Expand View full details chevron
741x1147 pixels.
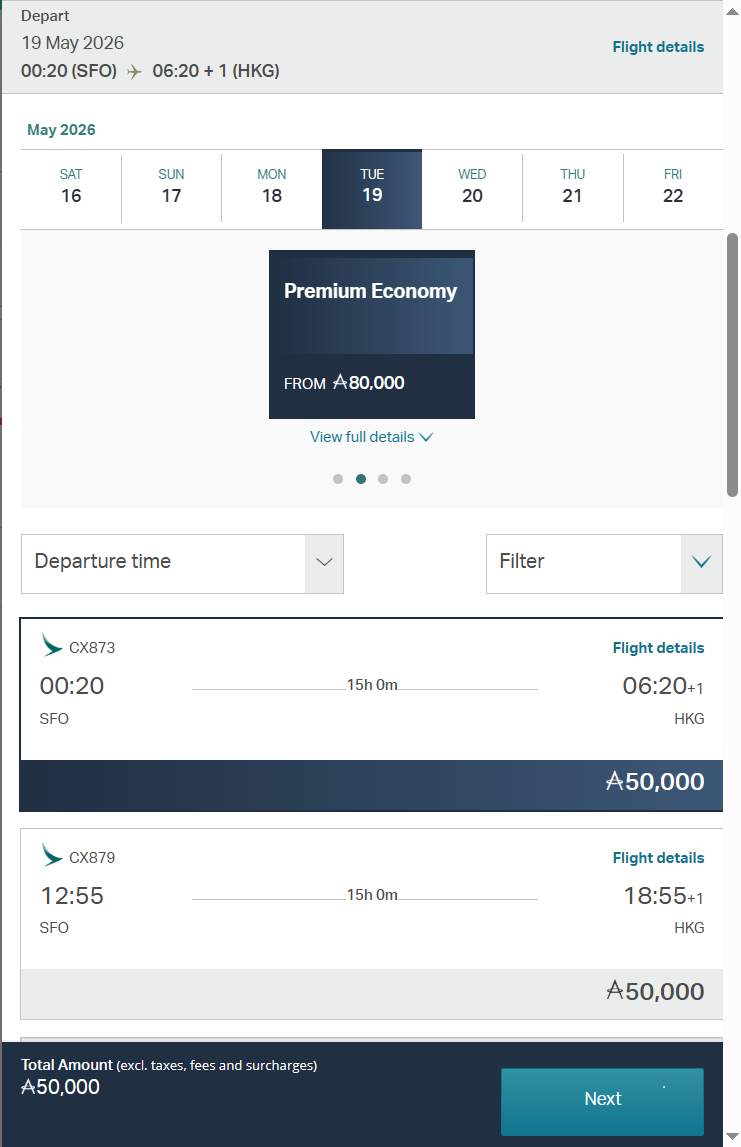[x=426, y=437]
